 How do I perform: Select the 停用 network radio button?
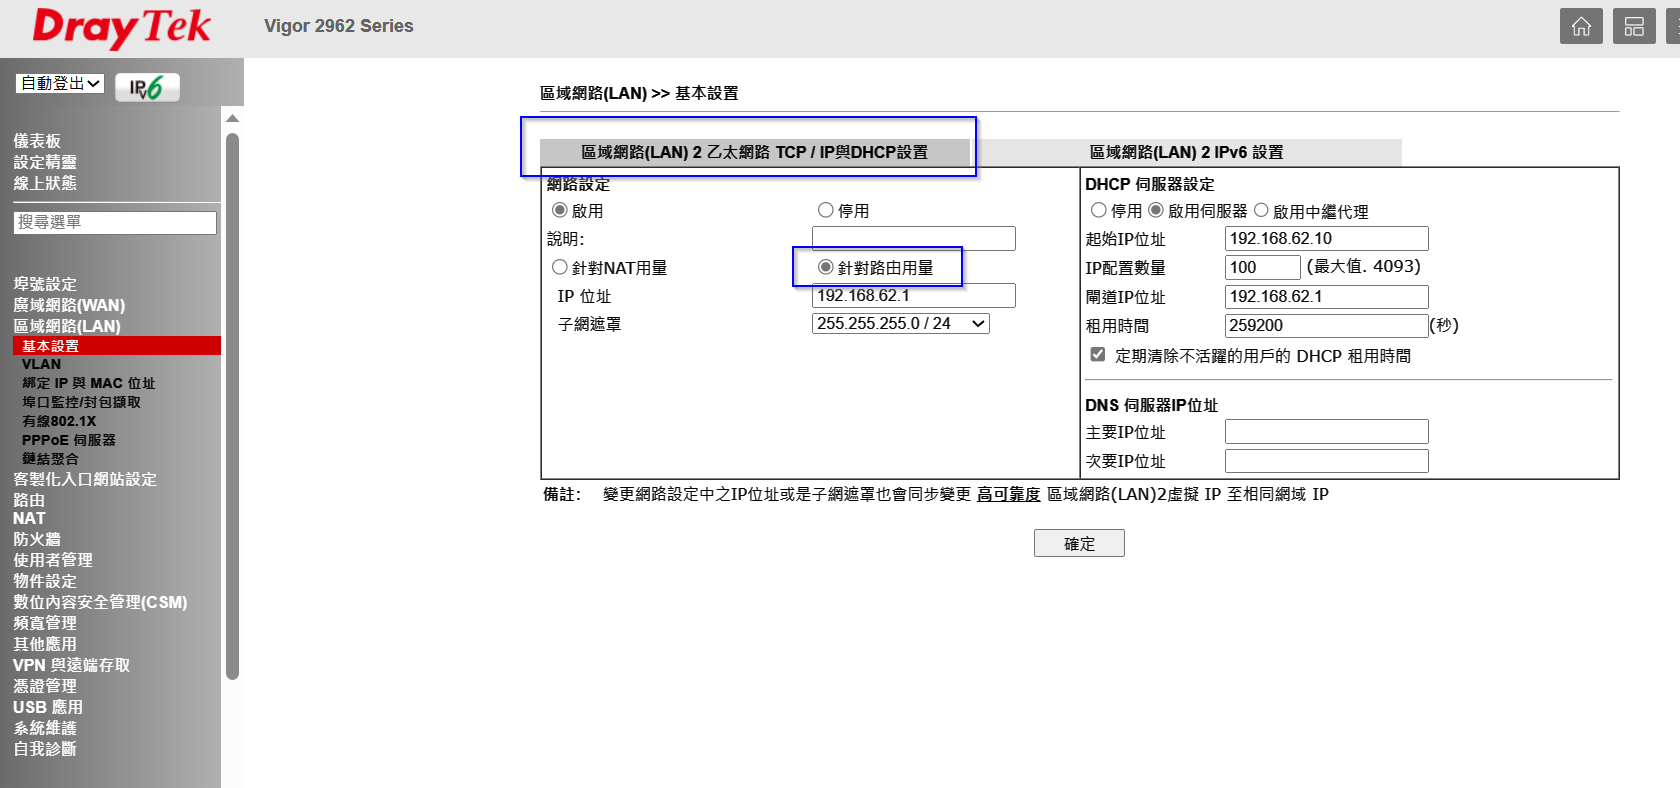[826, 211]
